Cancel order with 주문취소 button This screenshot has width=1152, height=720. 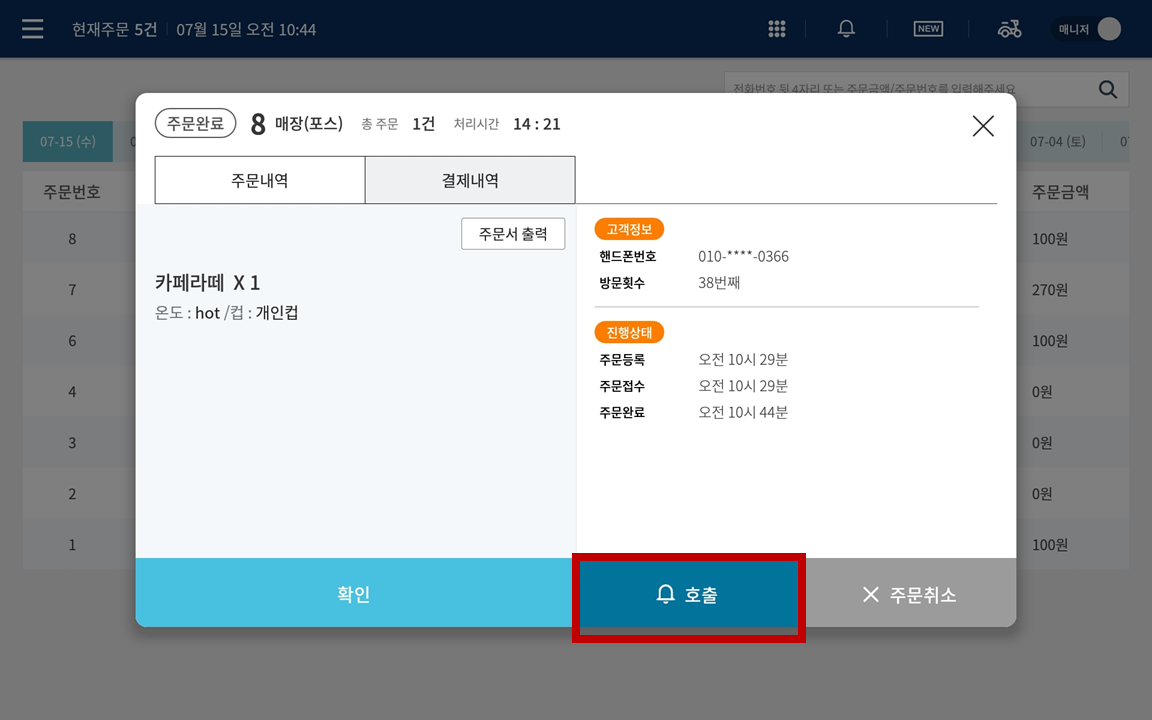click(910, 594)
